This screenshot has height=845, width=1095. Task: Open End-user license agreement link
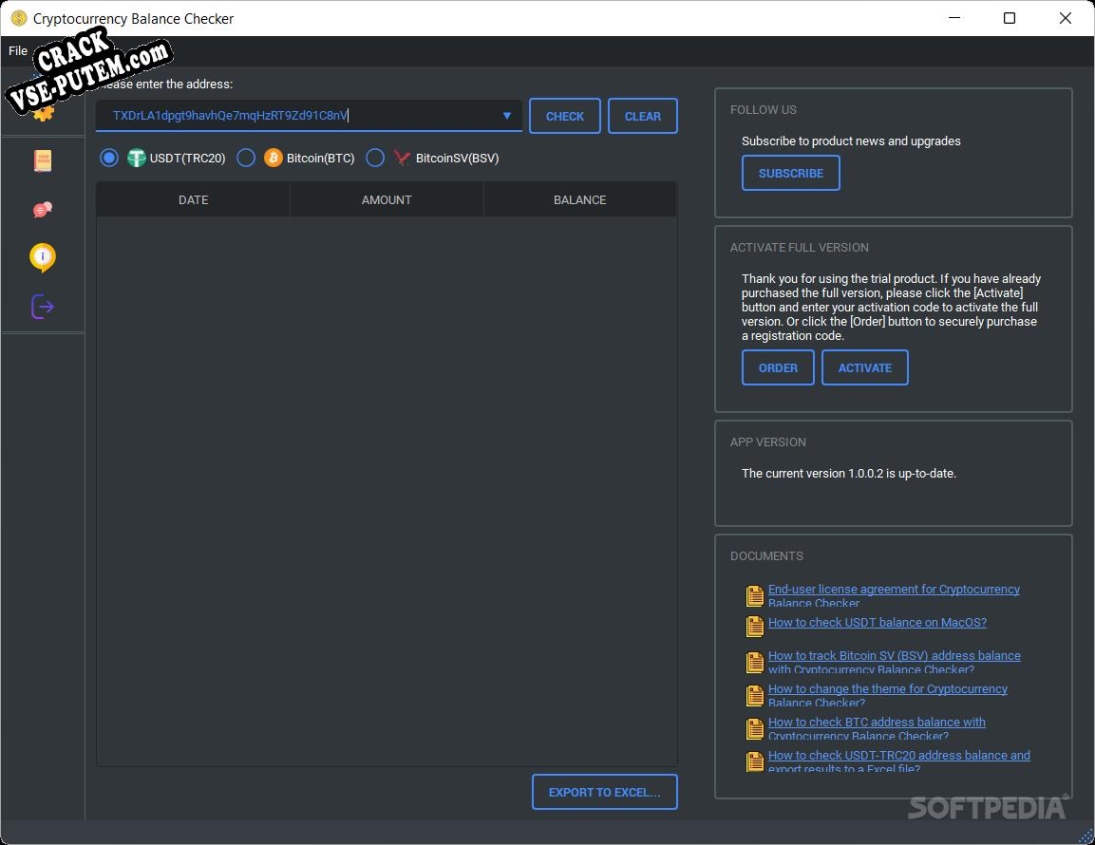click(893, 596)
